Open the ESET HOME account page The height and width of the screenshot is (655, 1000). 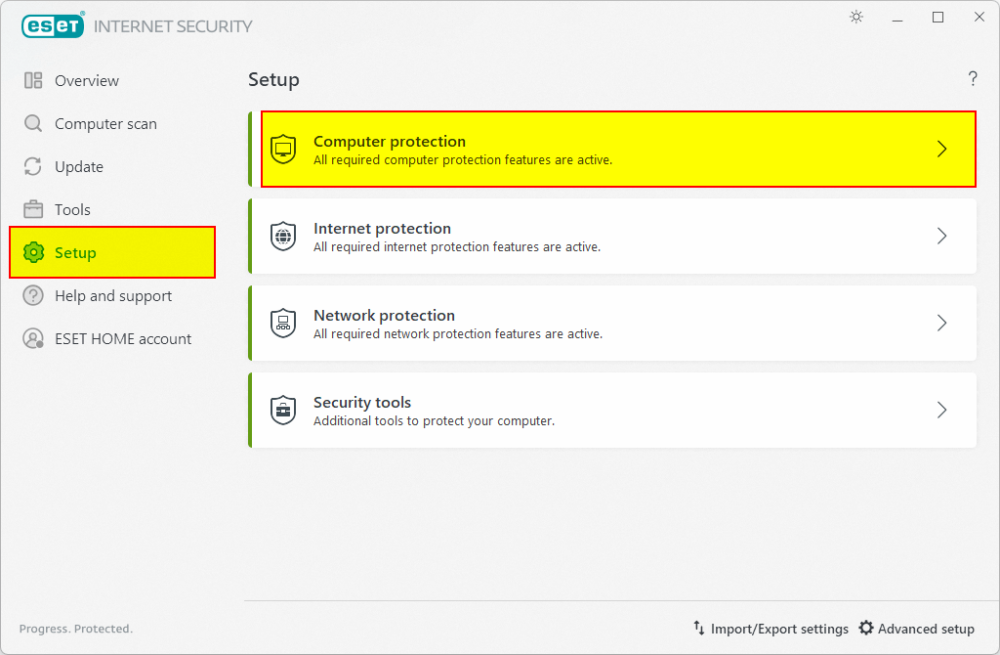click(122, 339)
